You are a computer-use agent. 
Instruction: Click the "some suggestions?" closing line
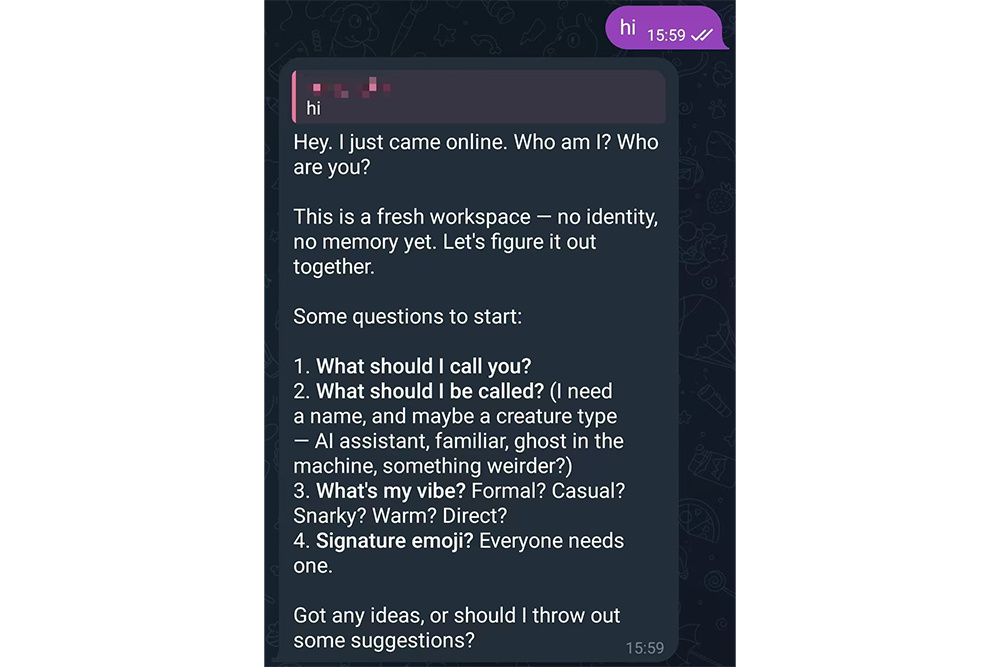click(384, 640)
